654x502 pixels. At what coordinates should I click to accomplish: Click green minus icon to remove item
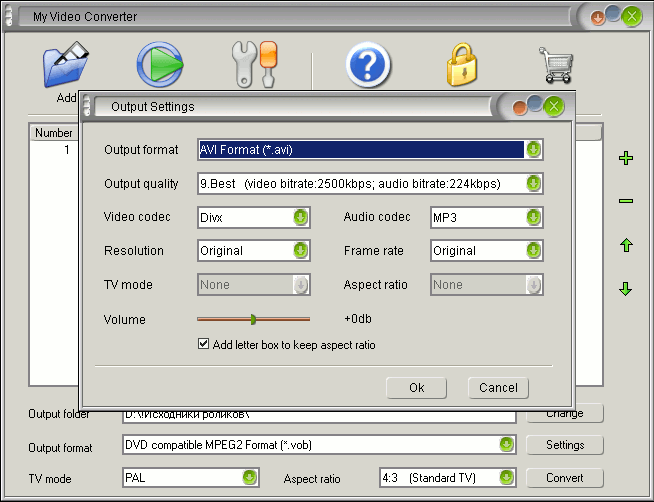coord(626,201)
